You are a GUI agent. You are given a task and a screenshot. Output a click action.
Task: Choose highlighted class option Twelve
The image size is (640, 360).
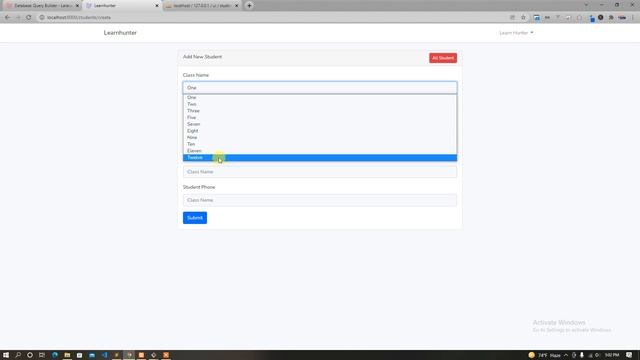320,158
